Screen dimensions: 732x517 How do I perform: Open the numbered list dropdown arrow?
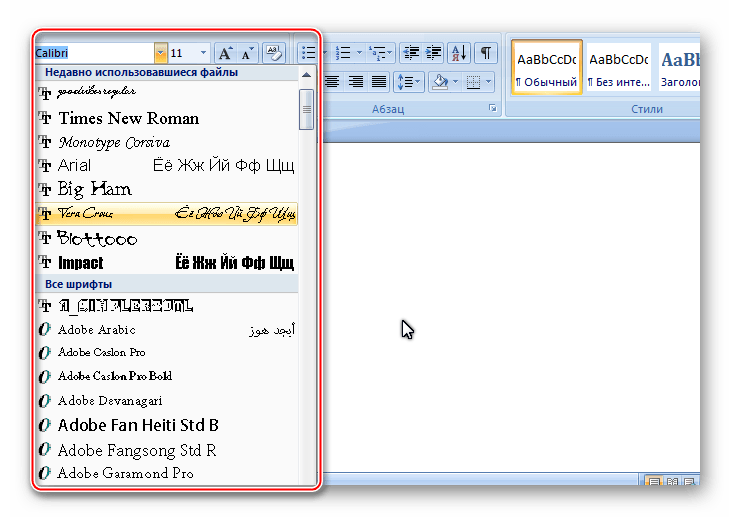[x=359, y=53]
